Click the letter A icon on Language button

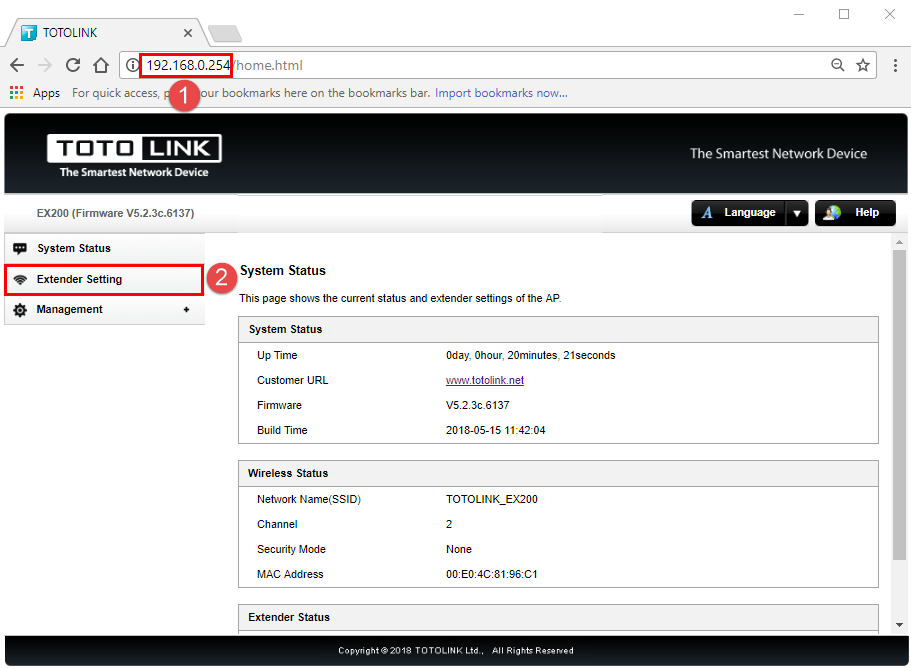click(x=707, y=213)
